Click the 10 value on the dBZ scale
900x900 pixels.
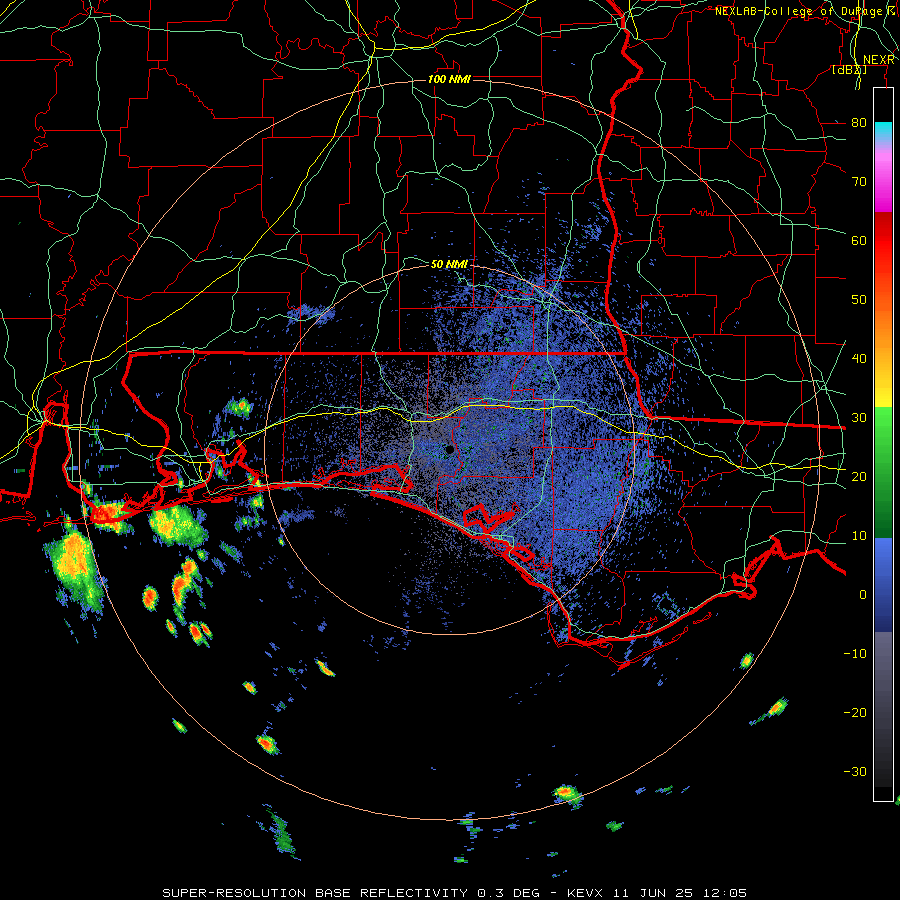(x=859, y=536)
